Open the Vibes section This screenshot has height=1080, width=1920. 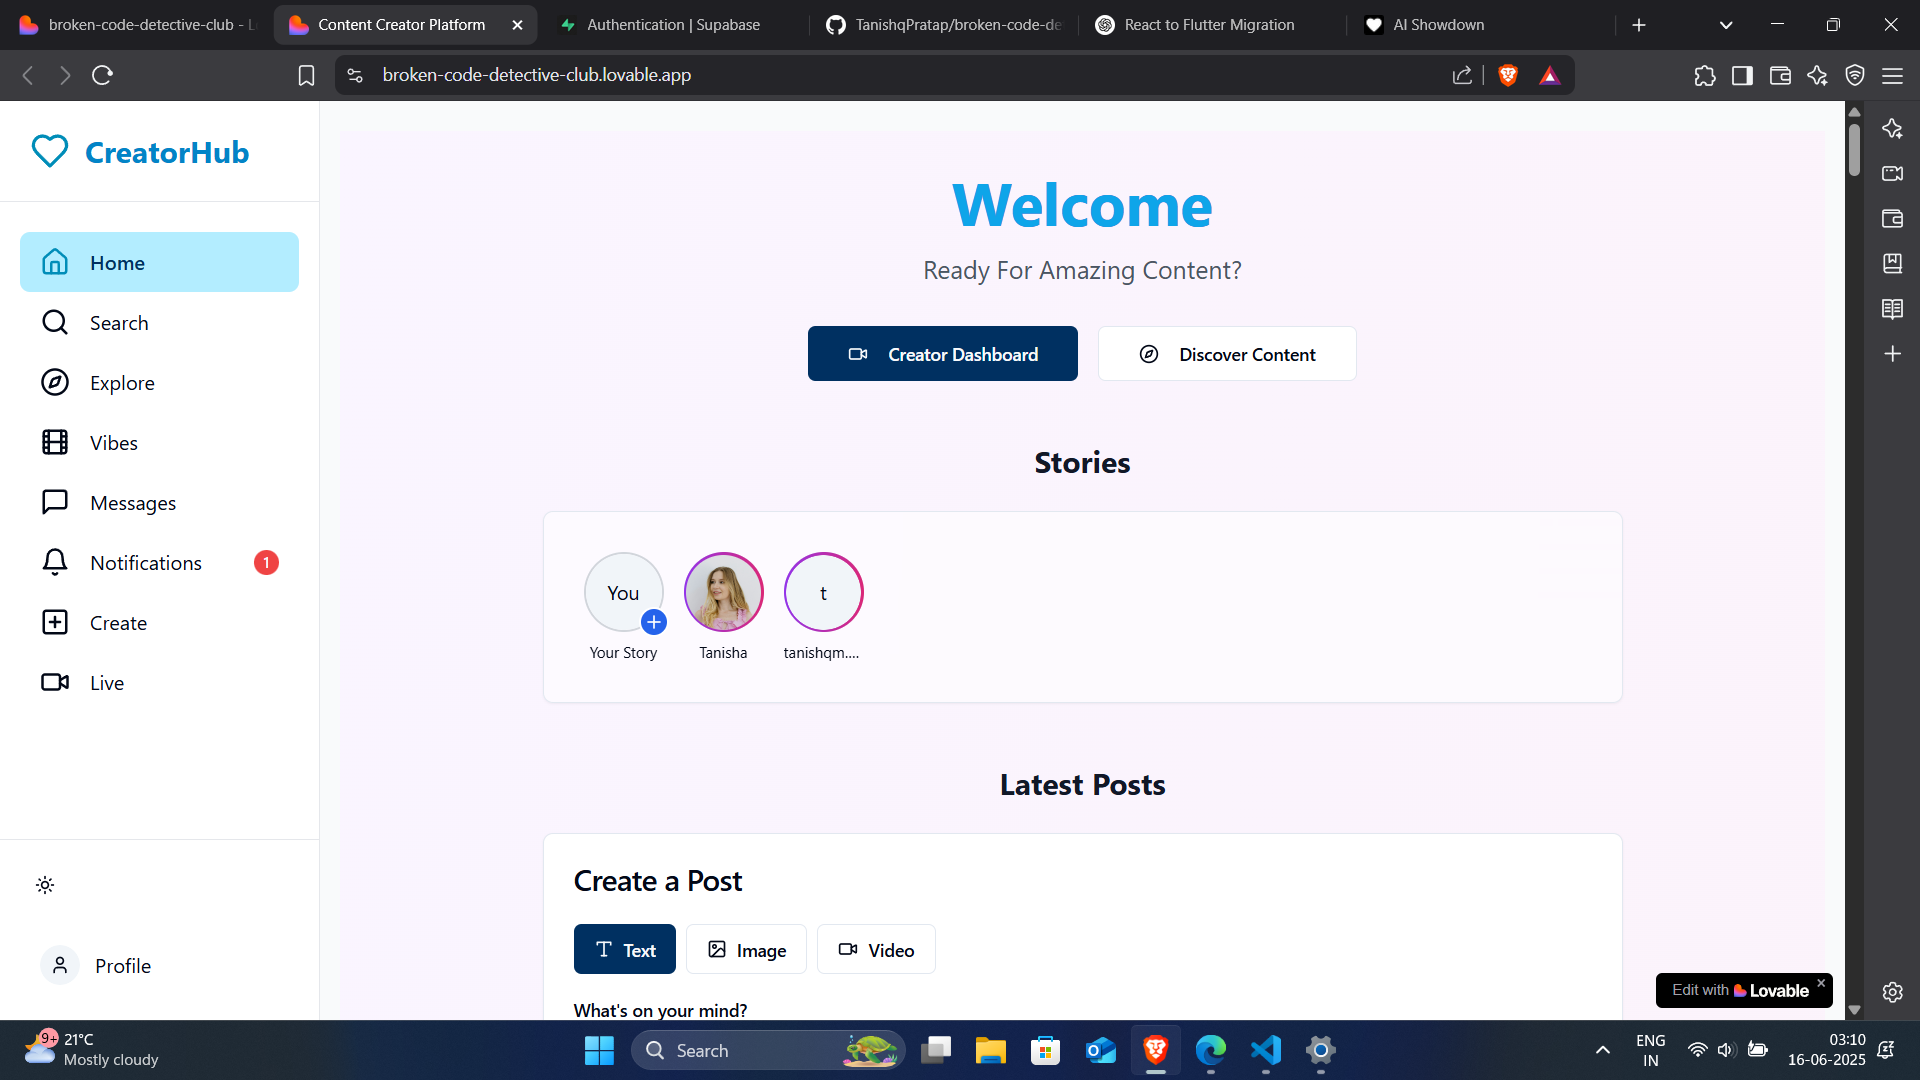[x=113, y=442]
